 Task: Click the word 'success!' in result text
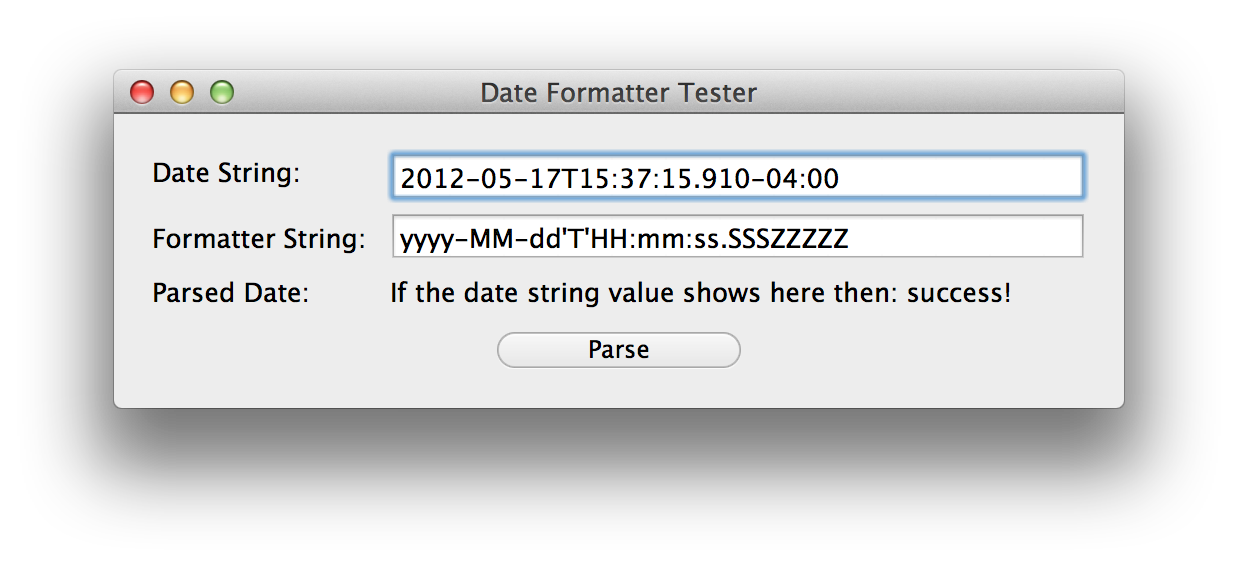click(958, 294)
